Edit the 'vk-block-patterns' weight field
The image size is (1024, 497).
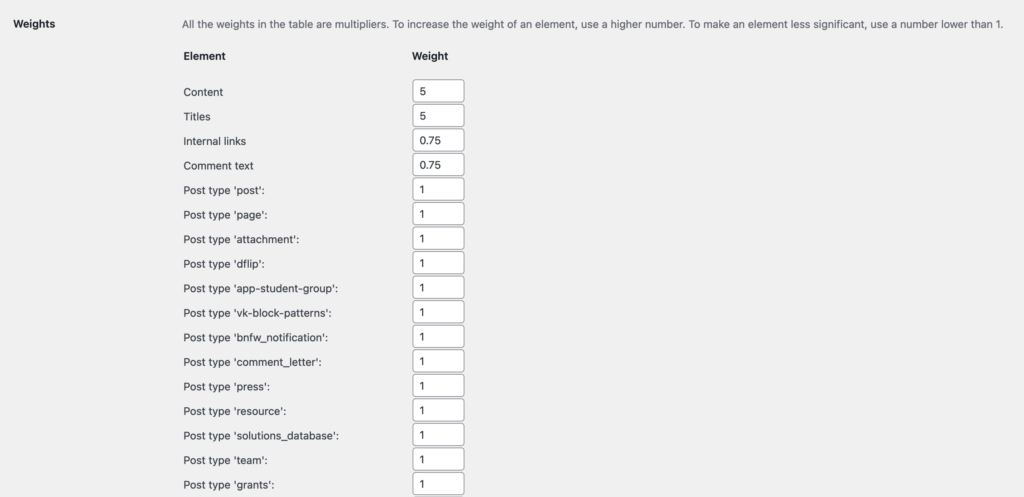tap(438, 312)
